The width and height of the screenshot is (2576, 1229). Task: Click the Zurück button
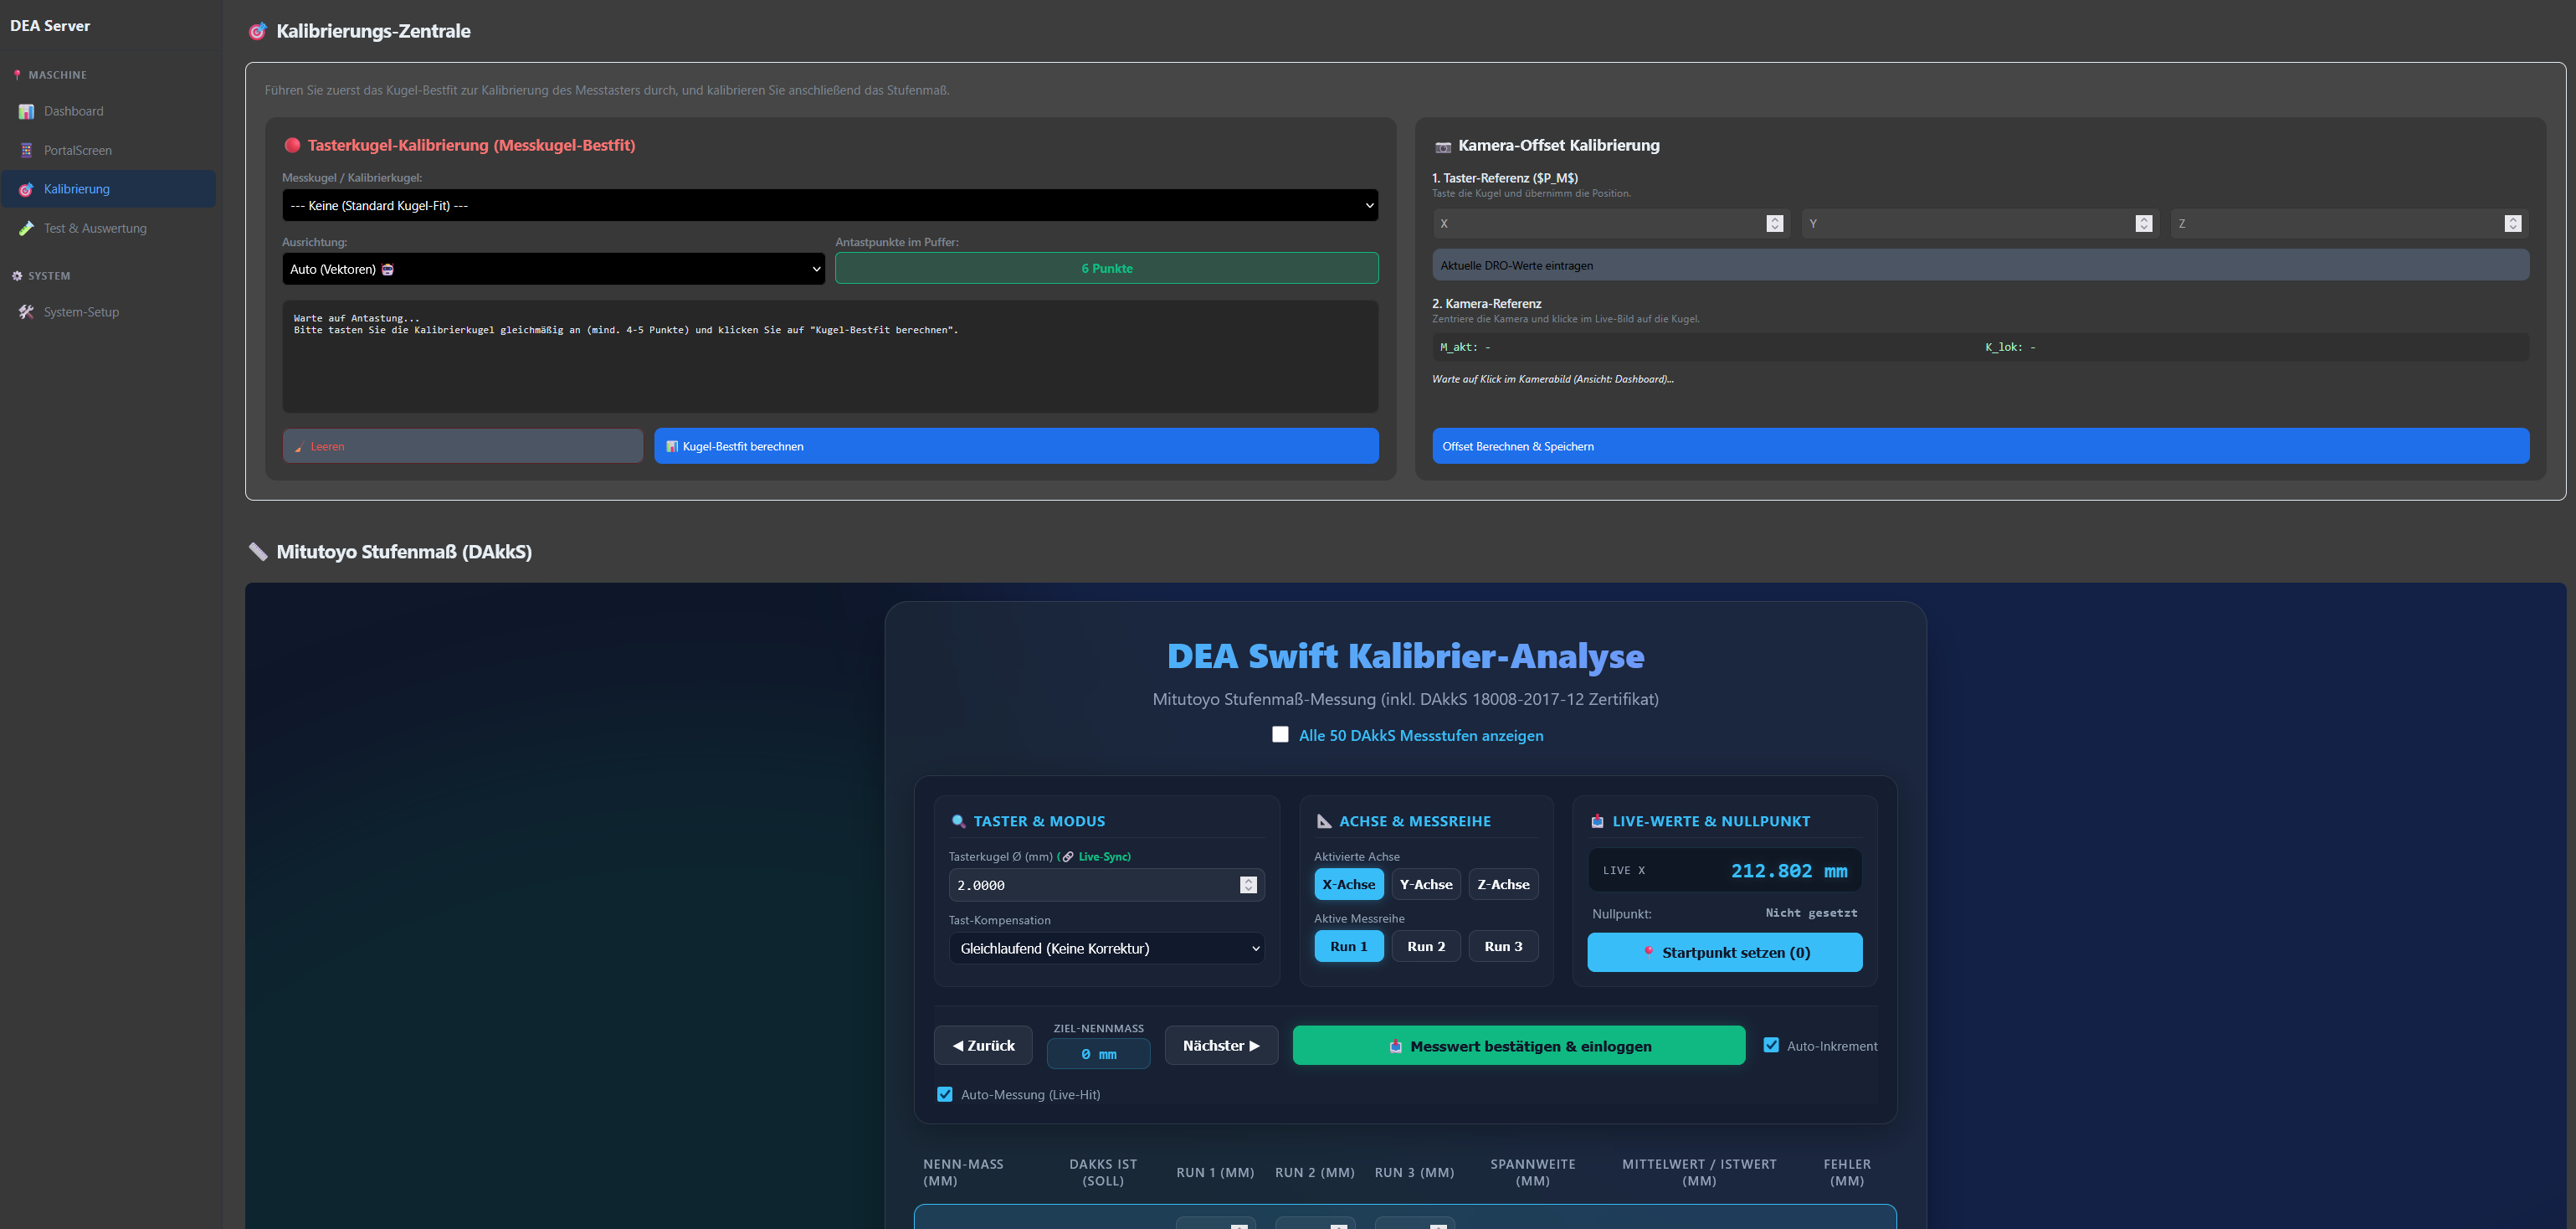point(983,1046)
